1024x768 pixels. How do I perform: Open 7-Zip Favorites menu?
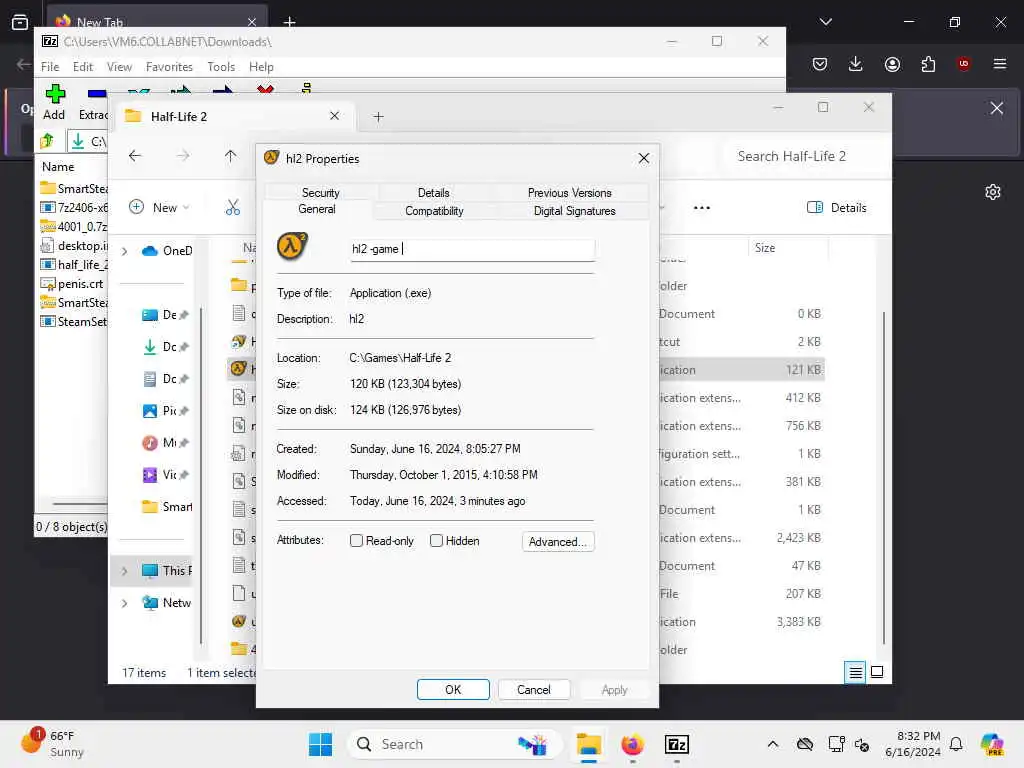pyautogui.click(x=169, y=67)
